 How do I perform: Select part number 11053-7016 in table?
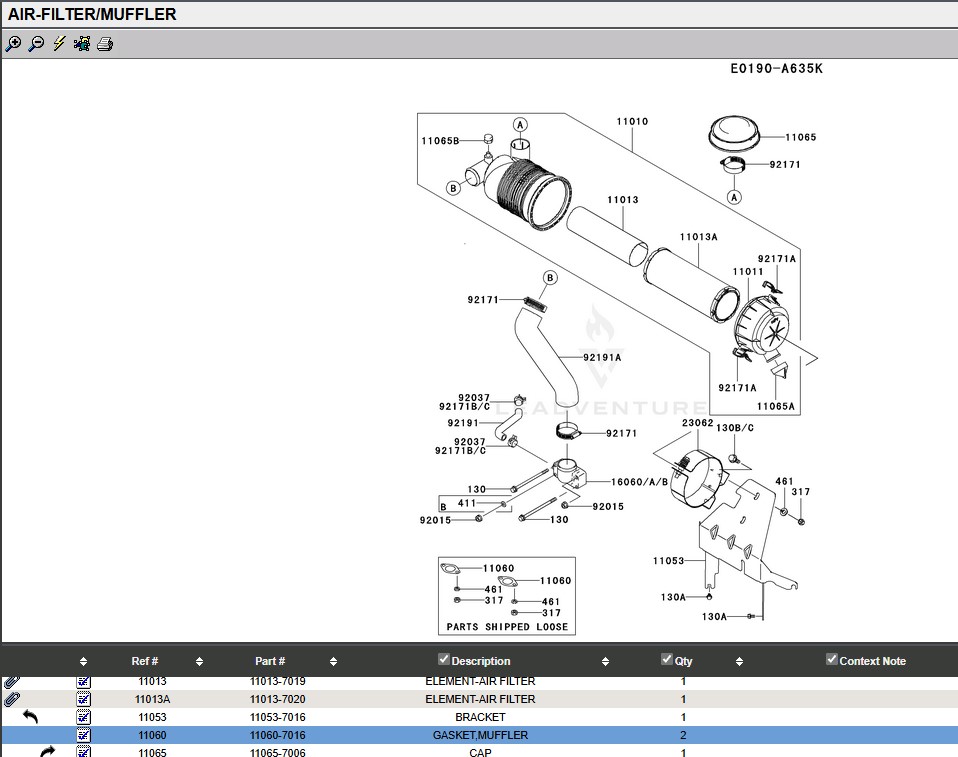(277, 717)
